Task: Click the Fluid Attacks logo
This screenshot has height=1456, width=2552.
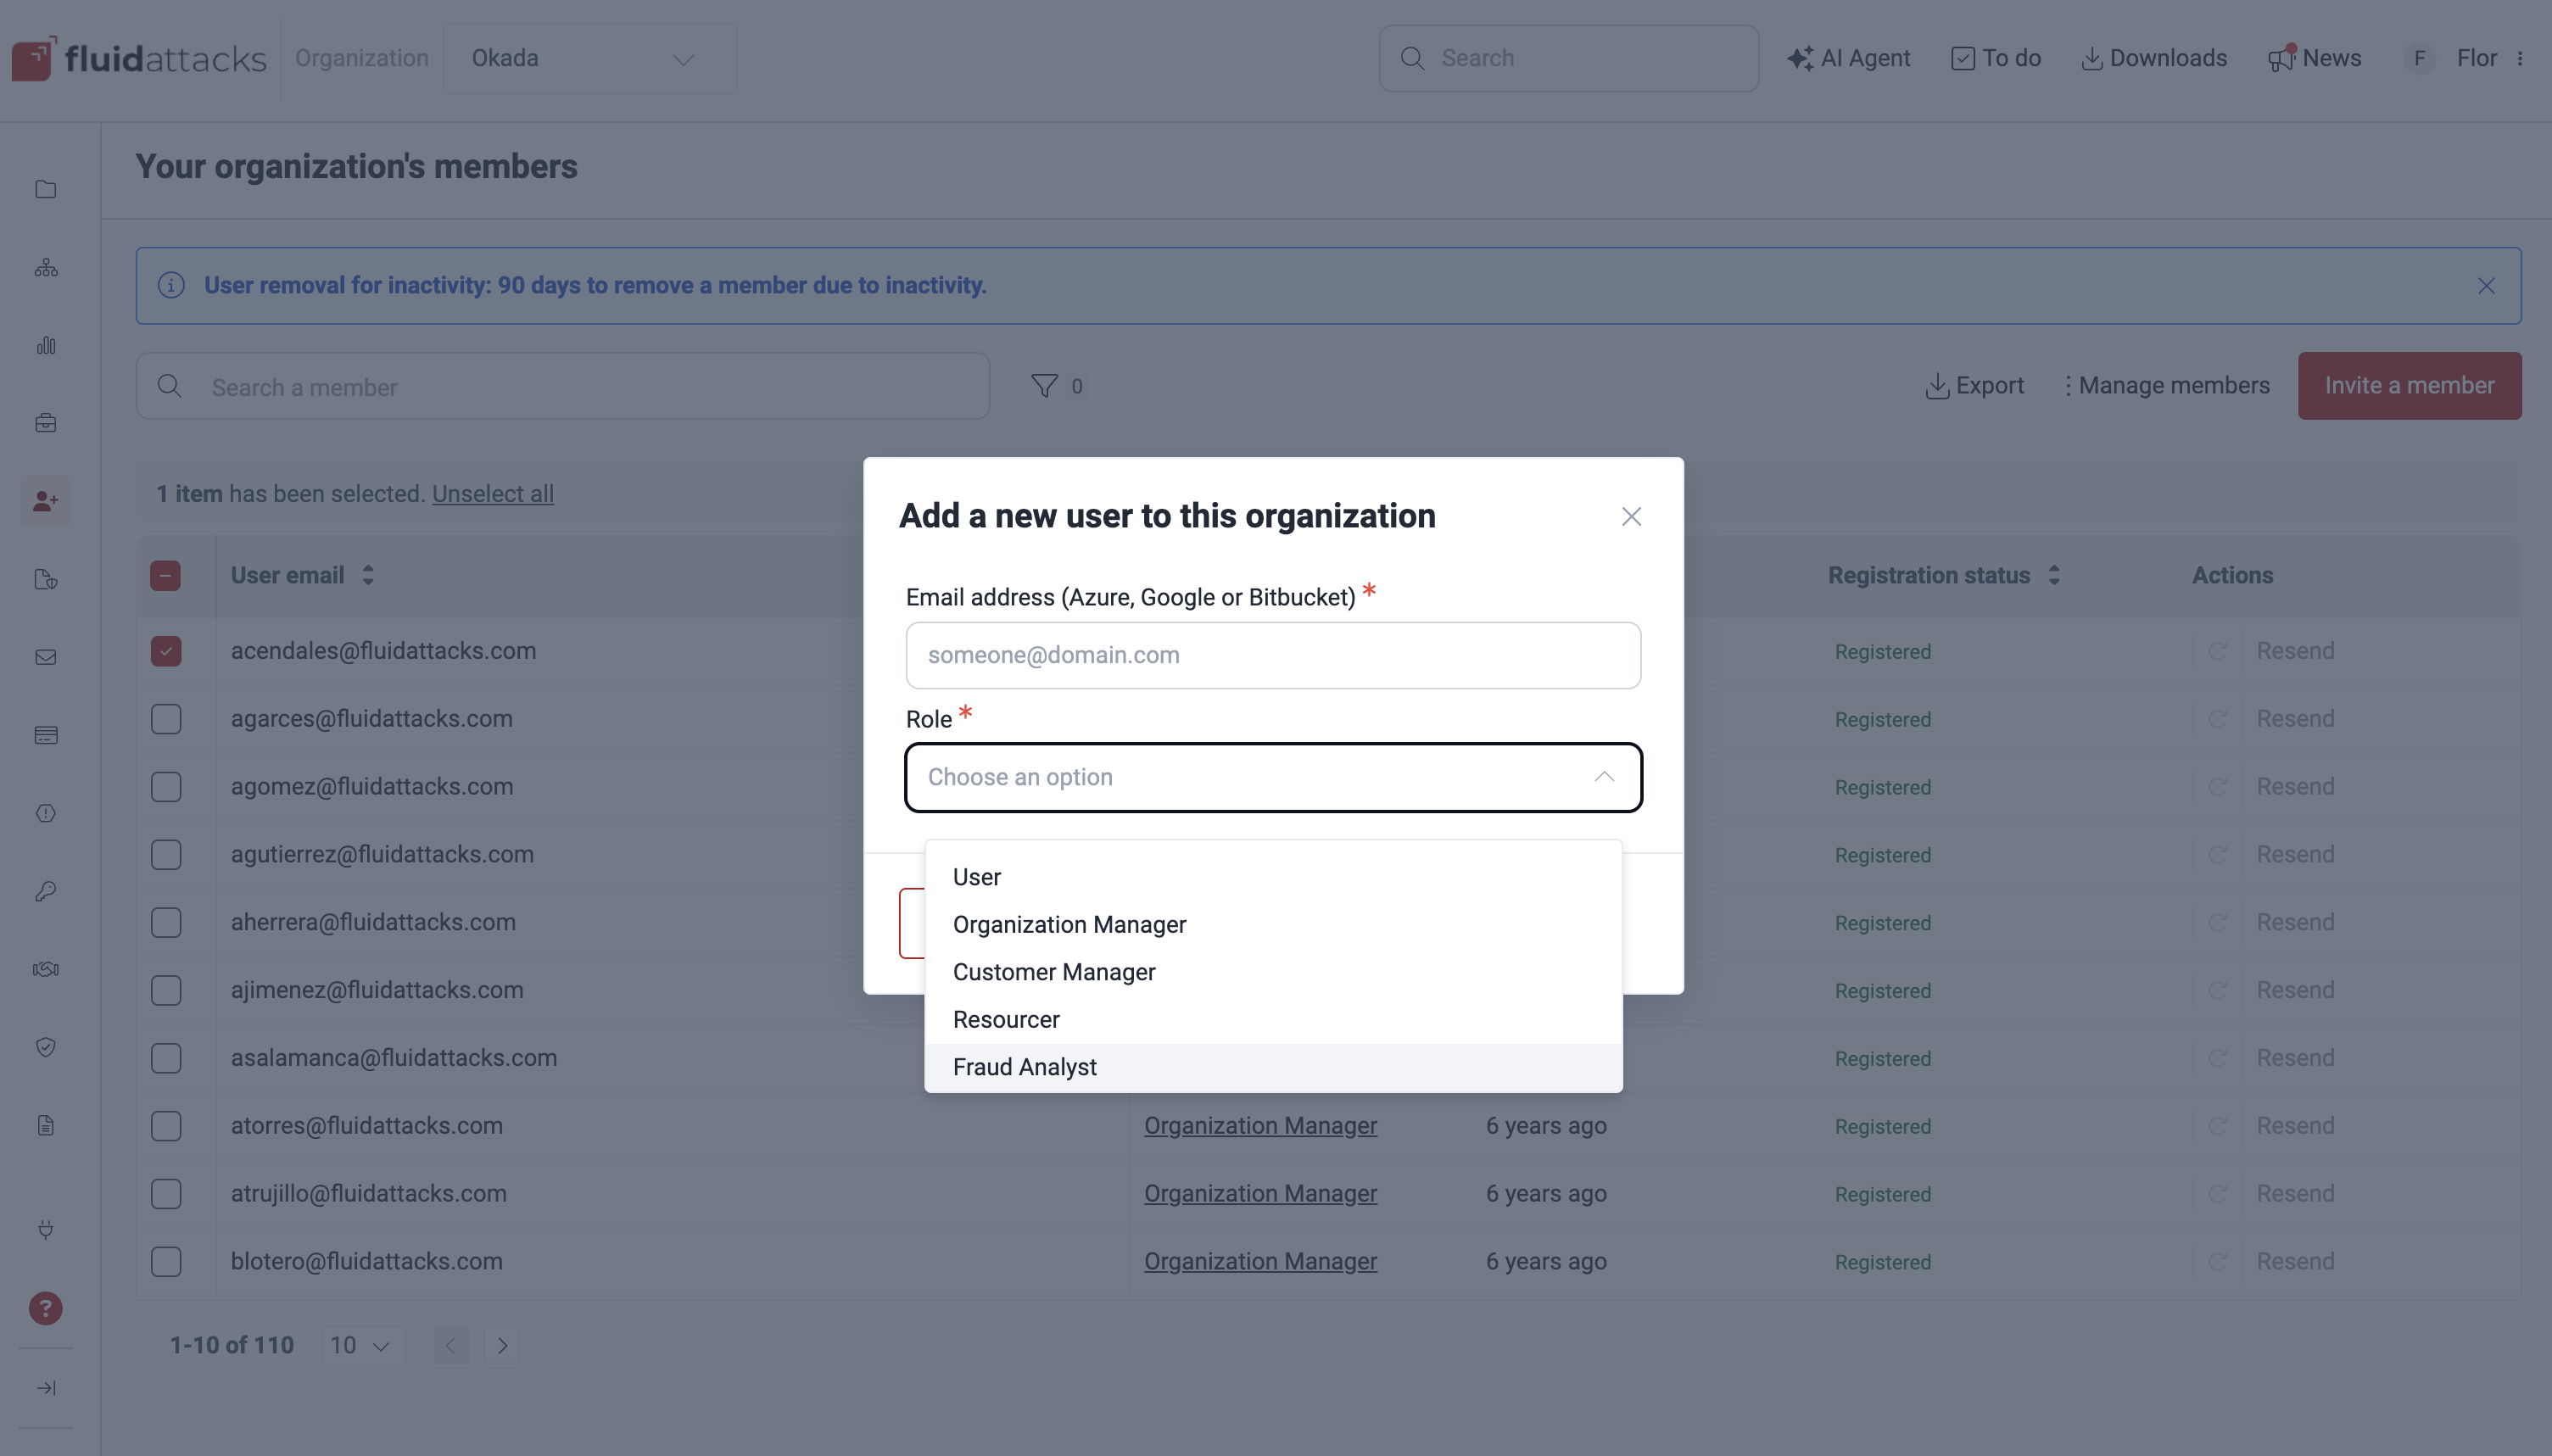Action: click(x=139, y=59)
